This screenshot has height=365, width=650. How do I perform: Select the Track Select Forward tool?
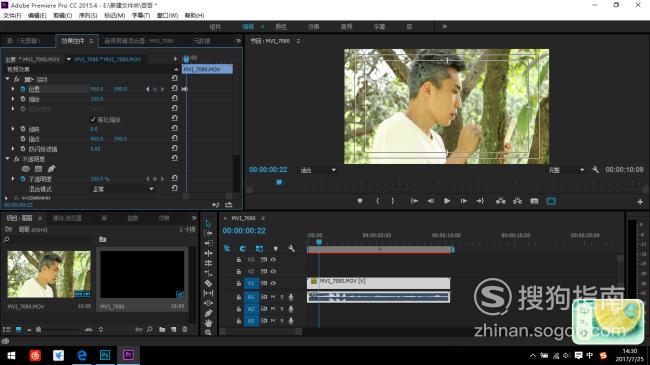tap(208, 233)
